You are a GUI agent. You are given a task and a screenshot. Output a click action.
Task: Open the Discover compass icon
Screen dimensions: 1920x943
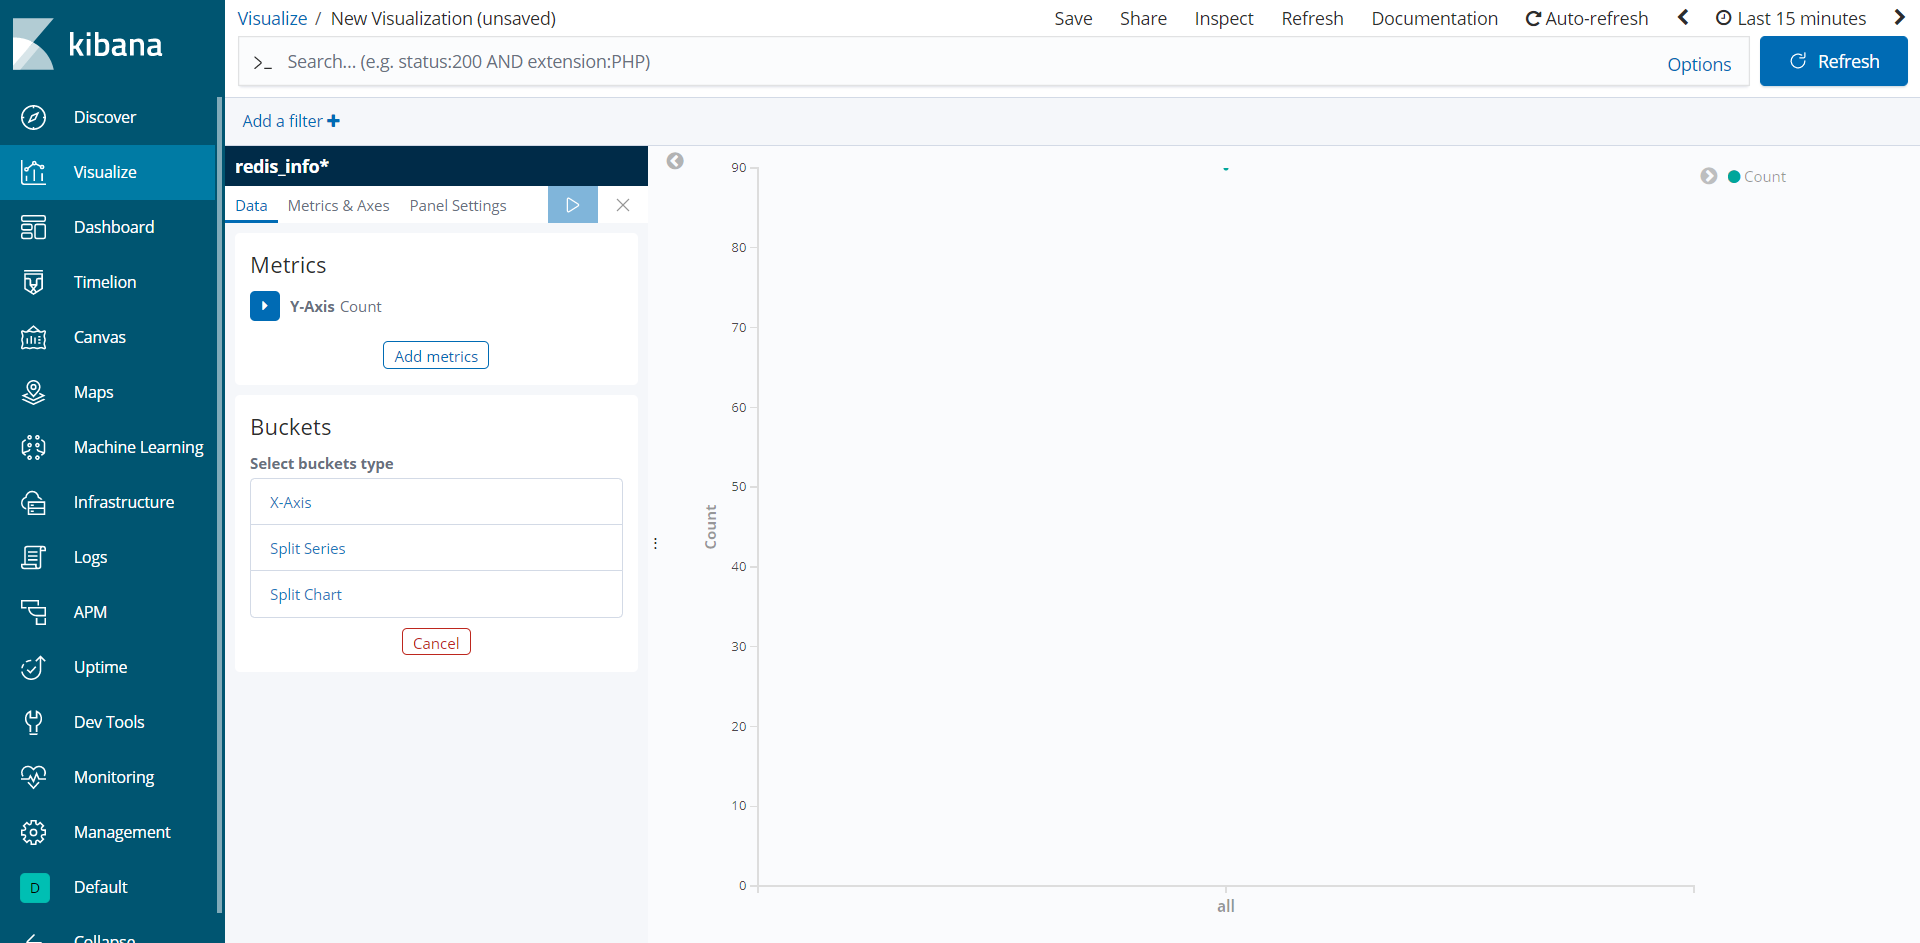coord(33,117)
